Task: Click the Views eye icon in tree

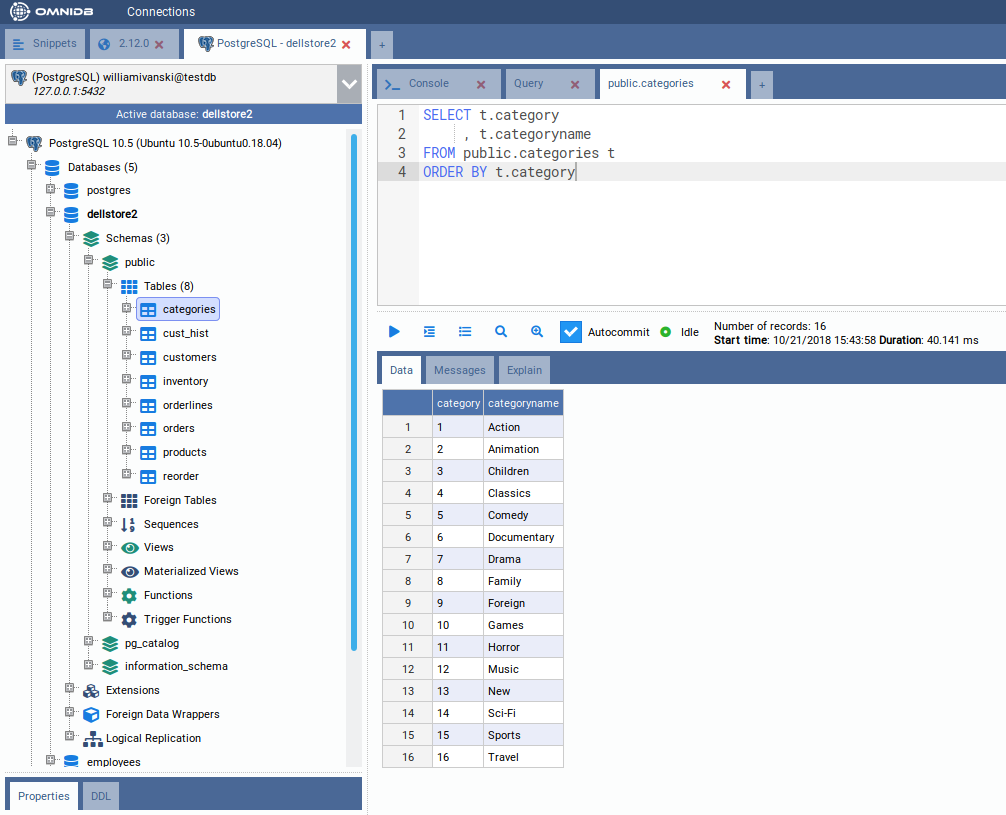Action: click(129, 548)
